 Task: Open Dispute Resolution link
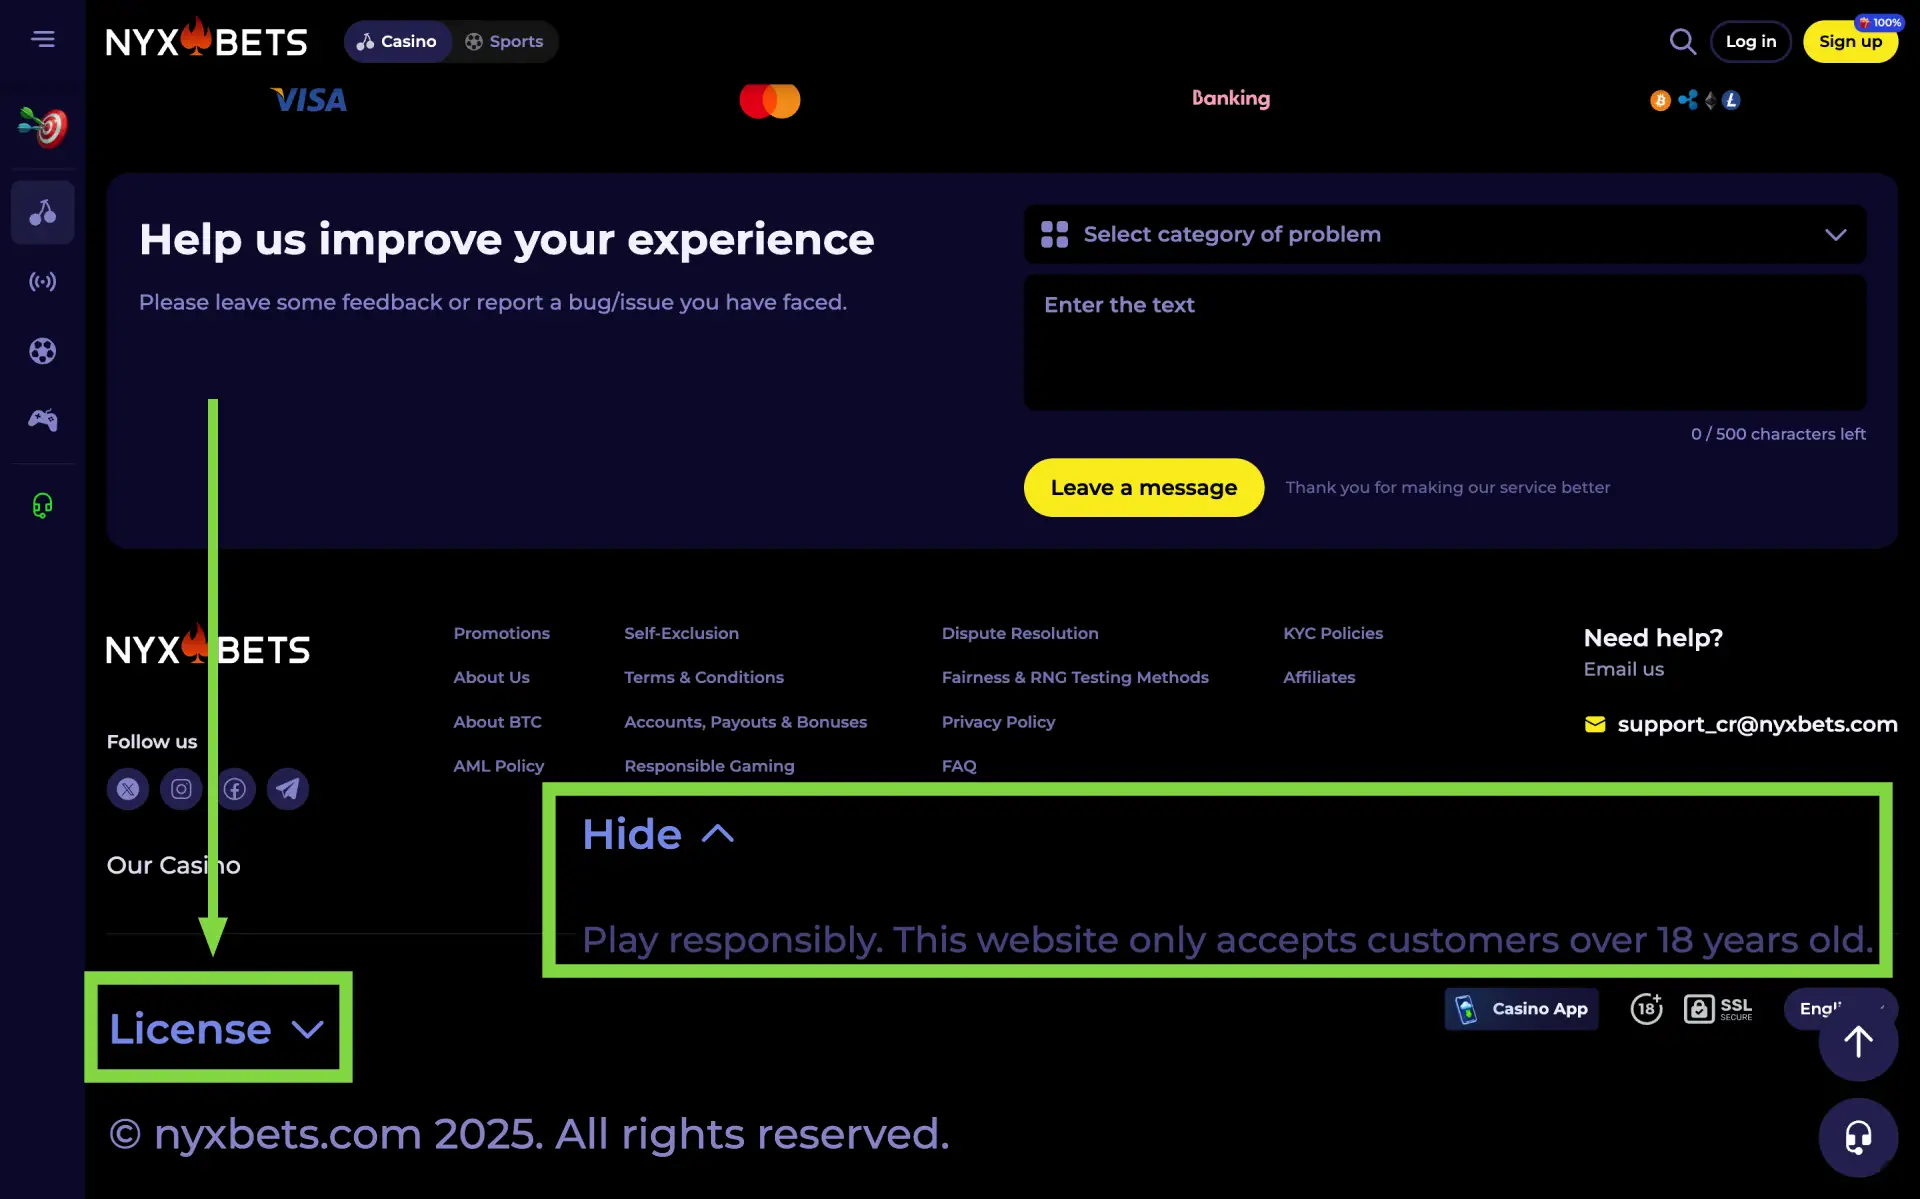coord(1020,633)
